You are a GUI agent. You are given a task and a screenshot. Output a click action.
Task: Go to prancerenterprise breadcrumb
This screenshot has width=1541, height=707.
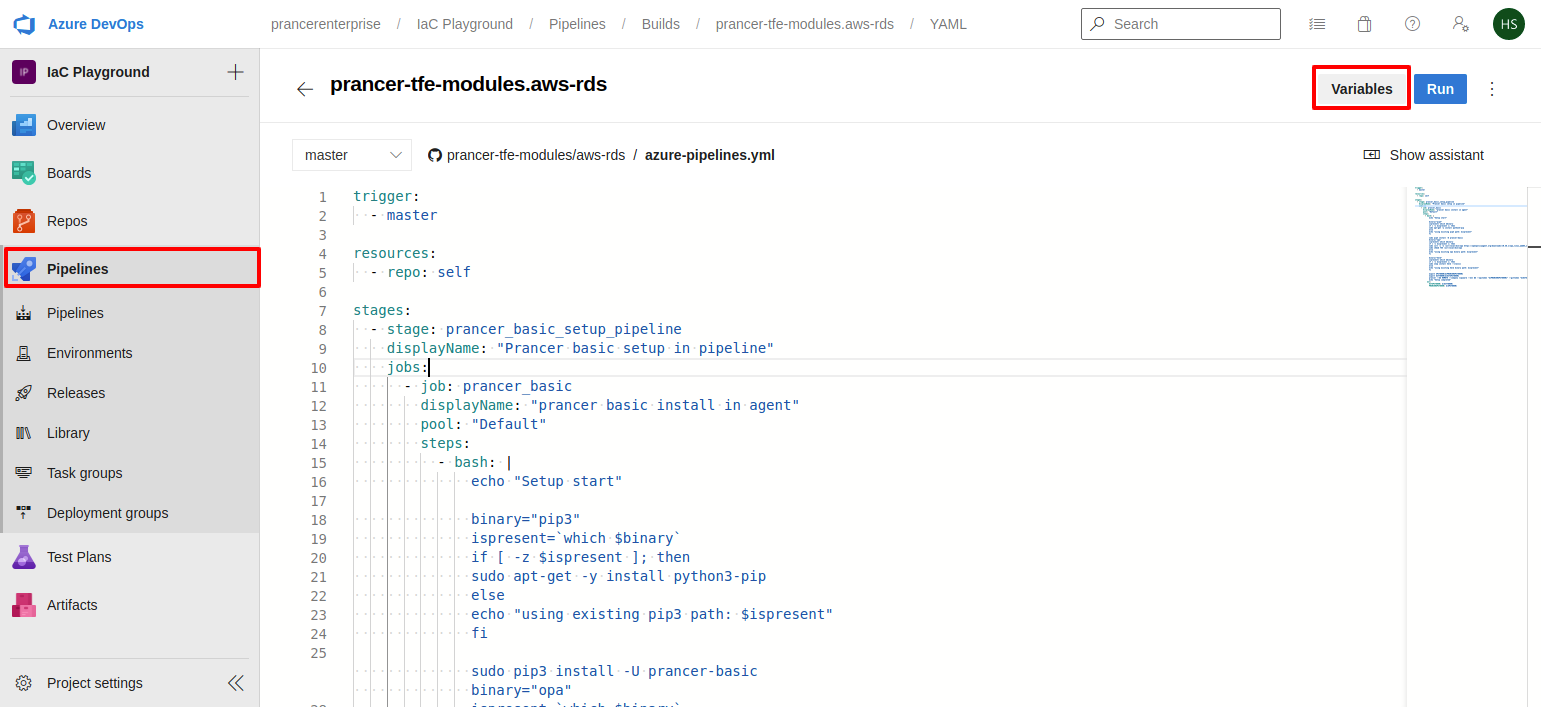pyautogui.click(x=326, y=24)
